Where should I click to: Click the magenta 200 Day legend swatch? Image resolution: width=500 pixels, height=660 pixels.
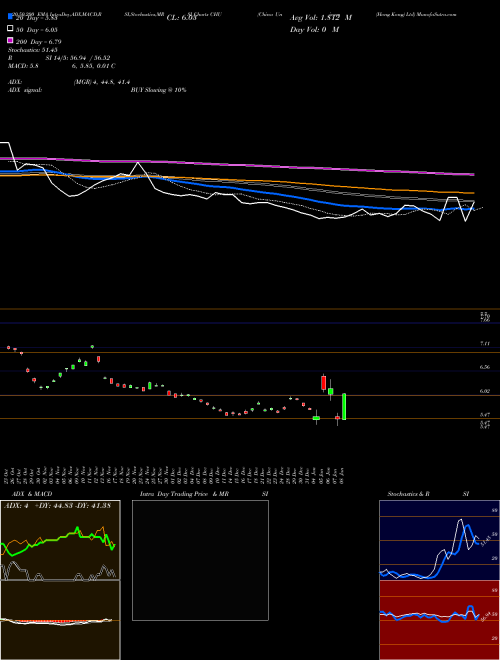click(10, 41)
